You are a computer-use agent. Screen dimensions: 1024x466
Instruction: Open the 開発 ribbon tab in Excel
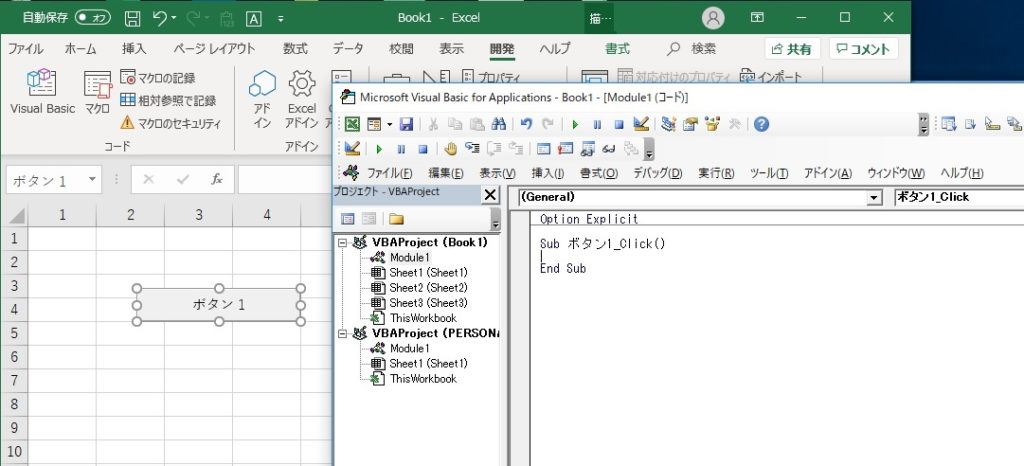(x=502, y=49)
